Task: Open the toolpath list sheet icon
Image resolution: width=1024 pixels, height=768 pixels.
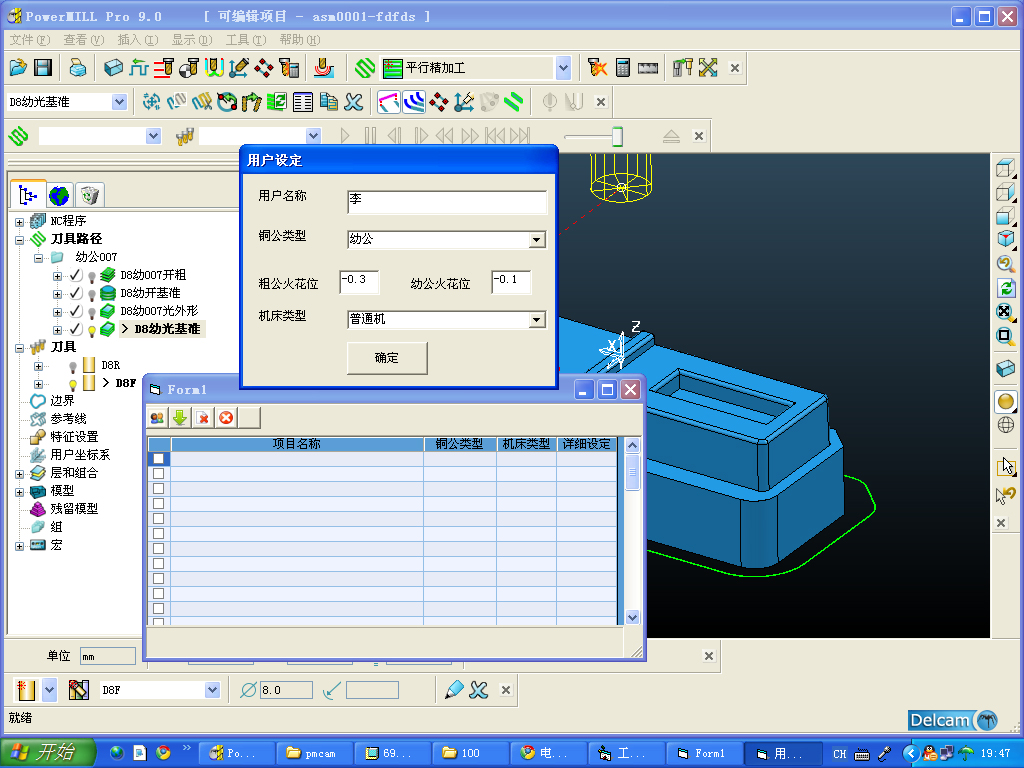Action: pos(302,102)
